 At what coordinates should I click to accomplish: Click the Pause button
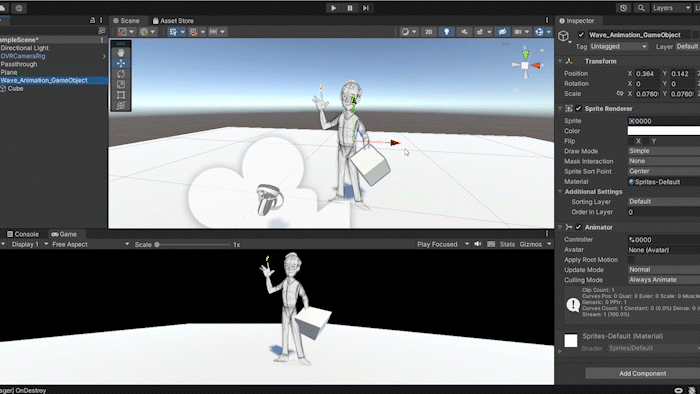point(350,8)
